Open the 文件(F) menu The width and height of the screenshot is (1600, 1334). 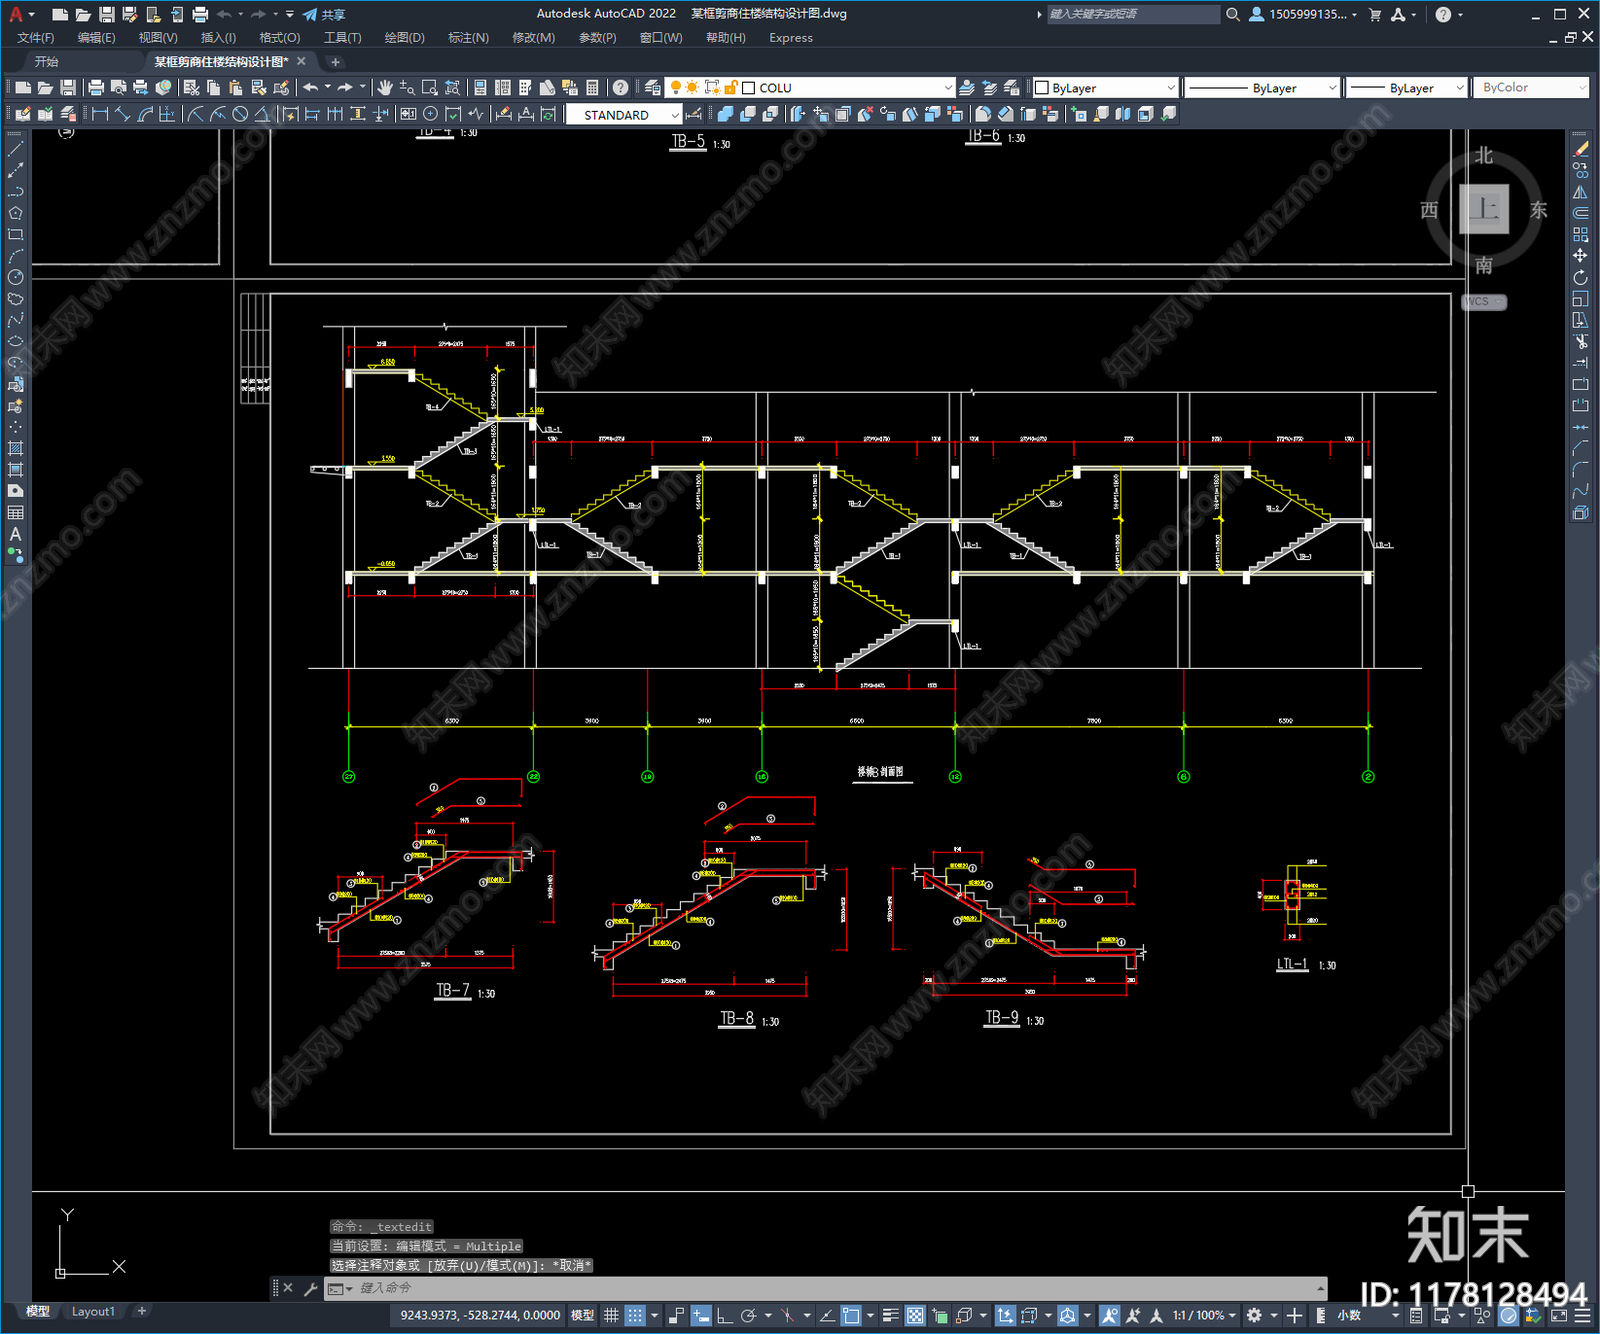(x=36, y=38)
